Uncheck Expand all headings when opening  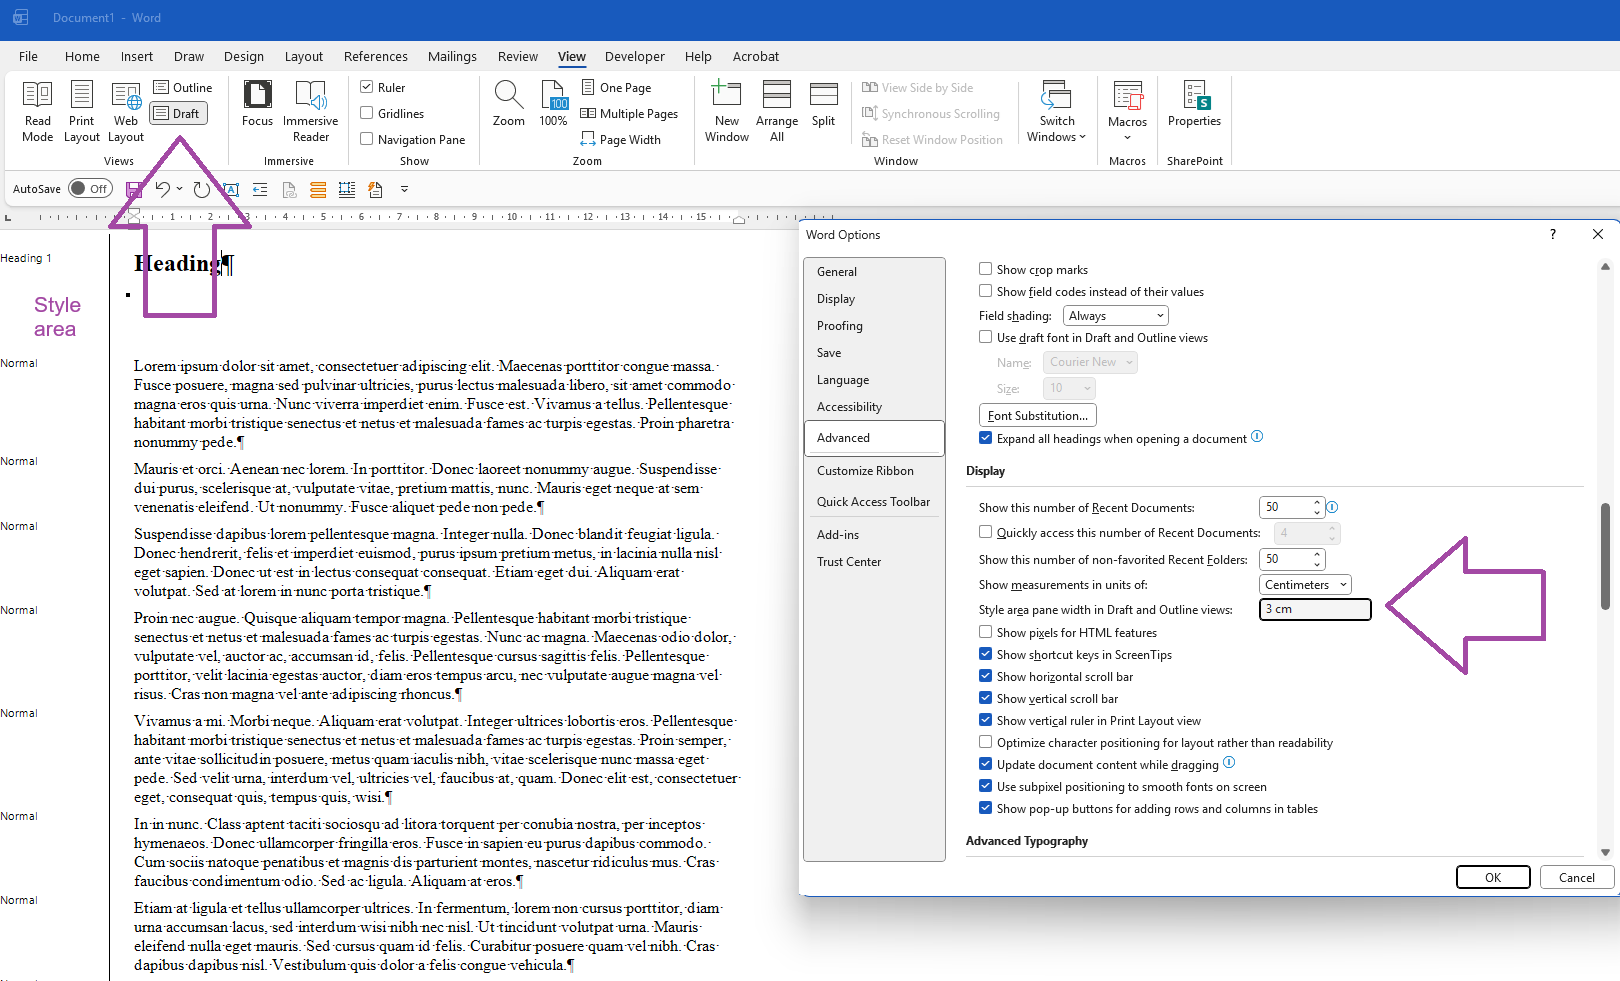point(986,438)
